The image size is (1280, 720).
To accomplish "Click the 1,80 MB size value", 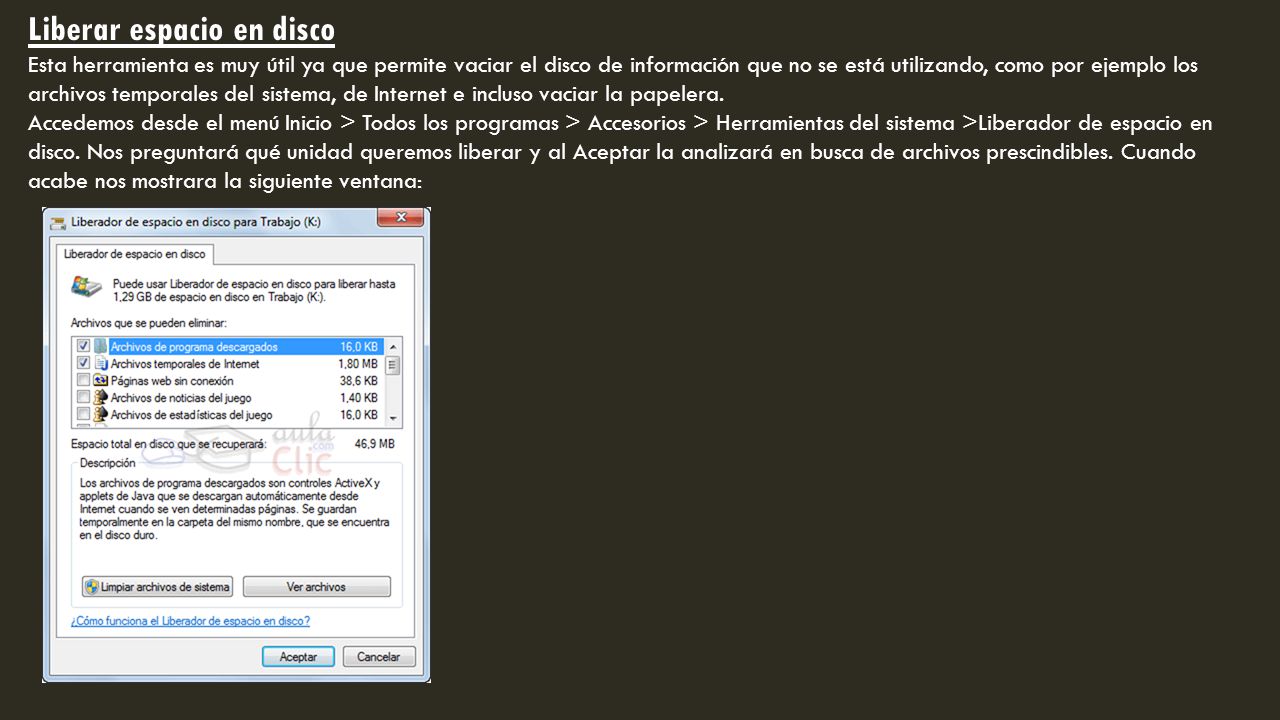I will (358, 364).
